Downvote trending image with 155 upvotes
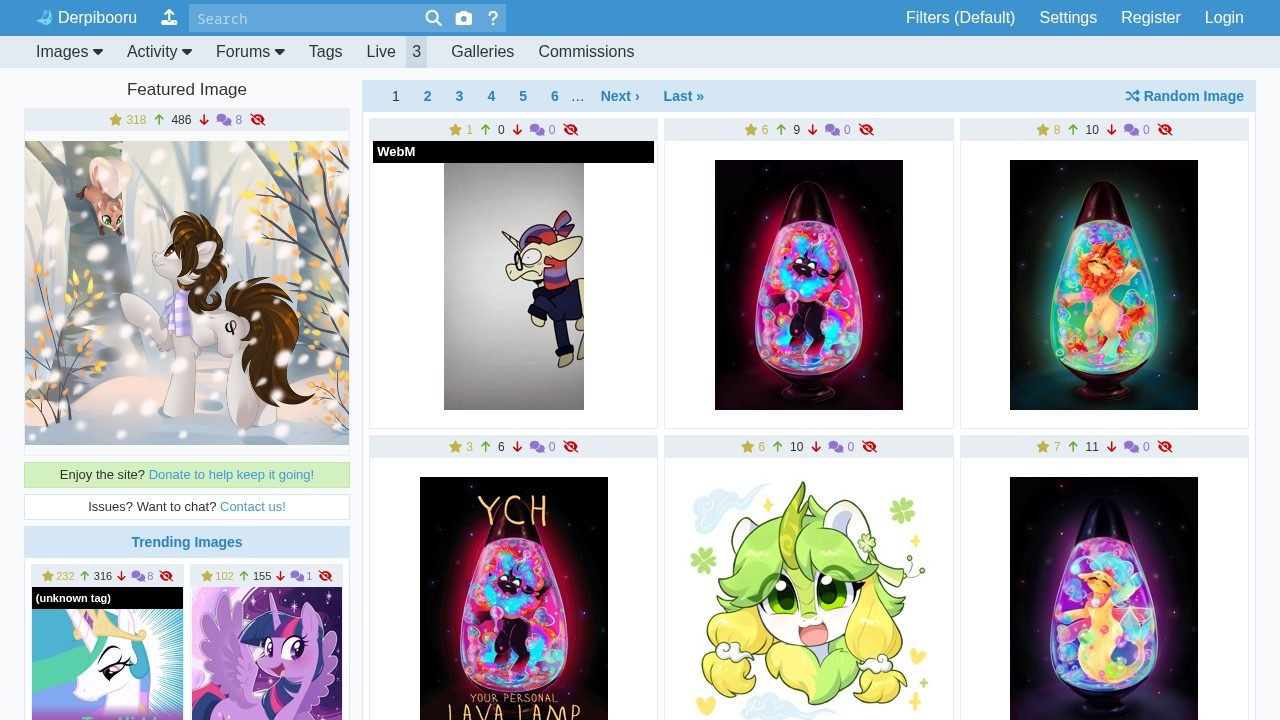1280x720 pixels. [x=281, y=576]
